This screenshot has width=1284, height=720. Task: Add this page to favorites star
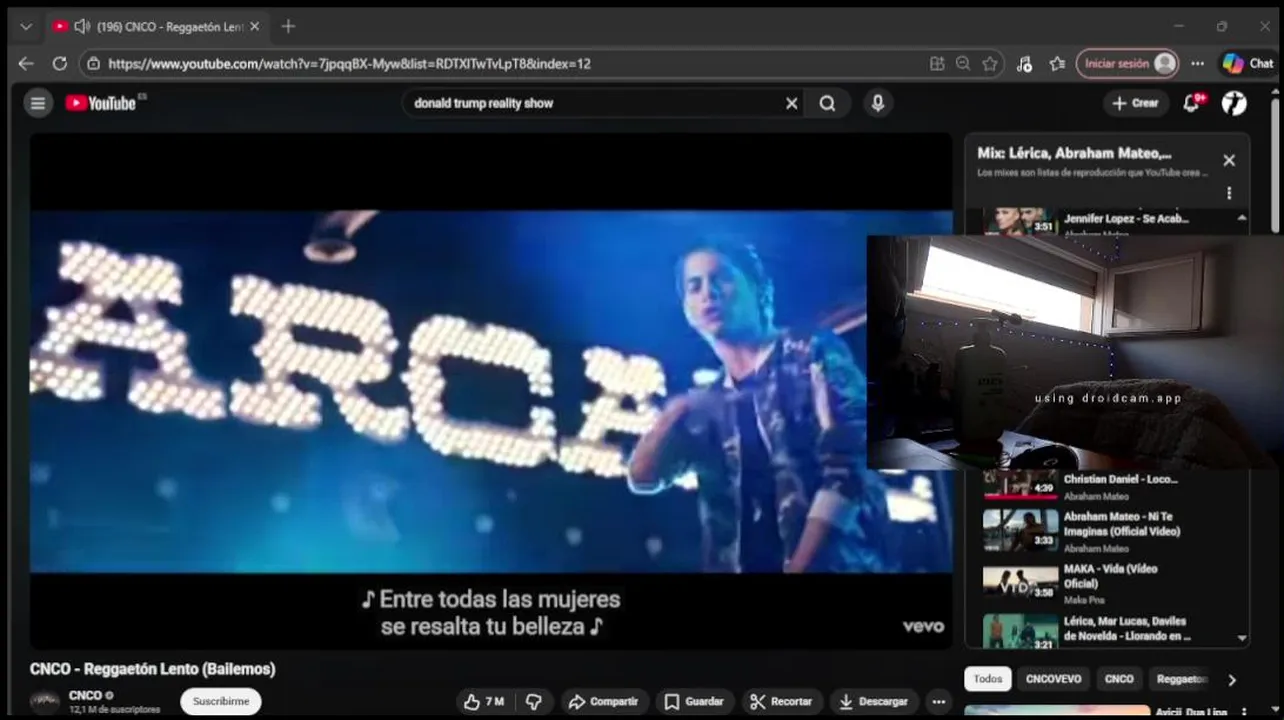coord(990,63)
